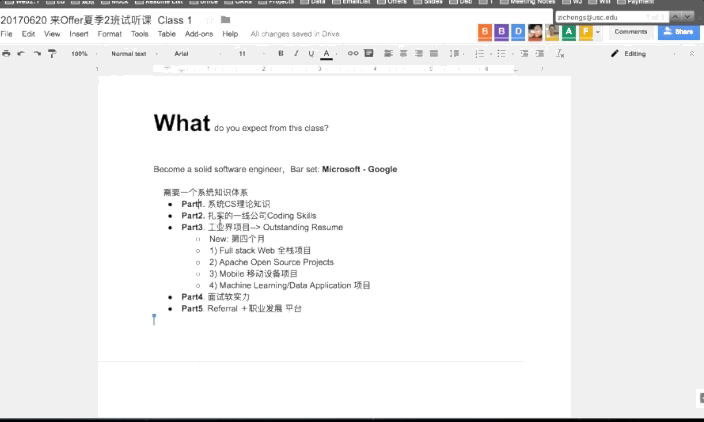The width and height of the screenshot is (704, 422).
Task: Click the blue D collaborator avatar
Action: [518, 32]
